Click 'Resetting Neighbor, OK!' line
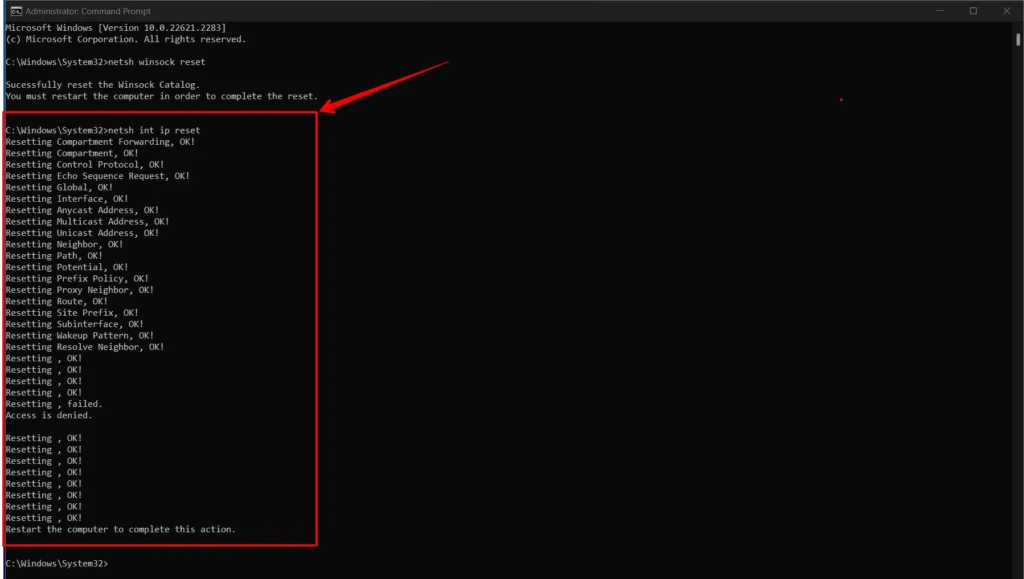 click(x=64, y=244)
